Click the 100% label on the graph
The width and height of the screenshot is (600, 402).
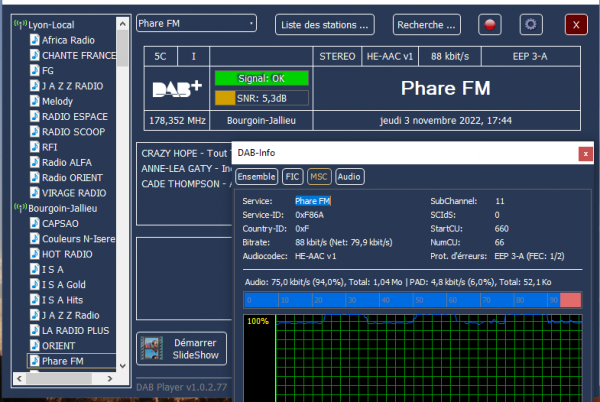258,321
